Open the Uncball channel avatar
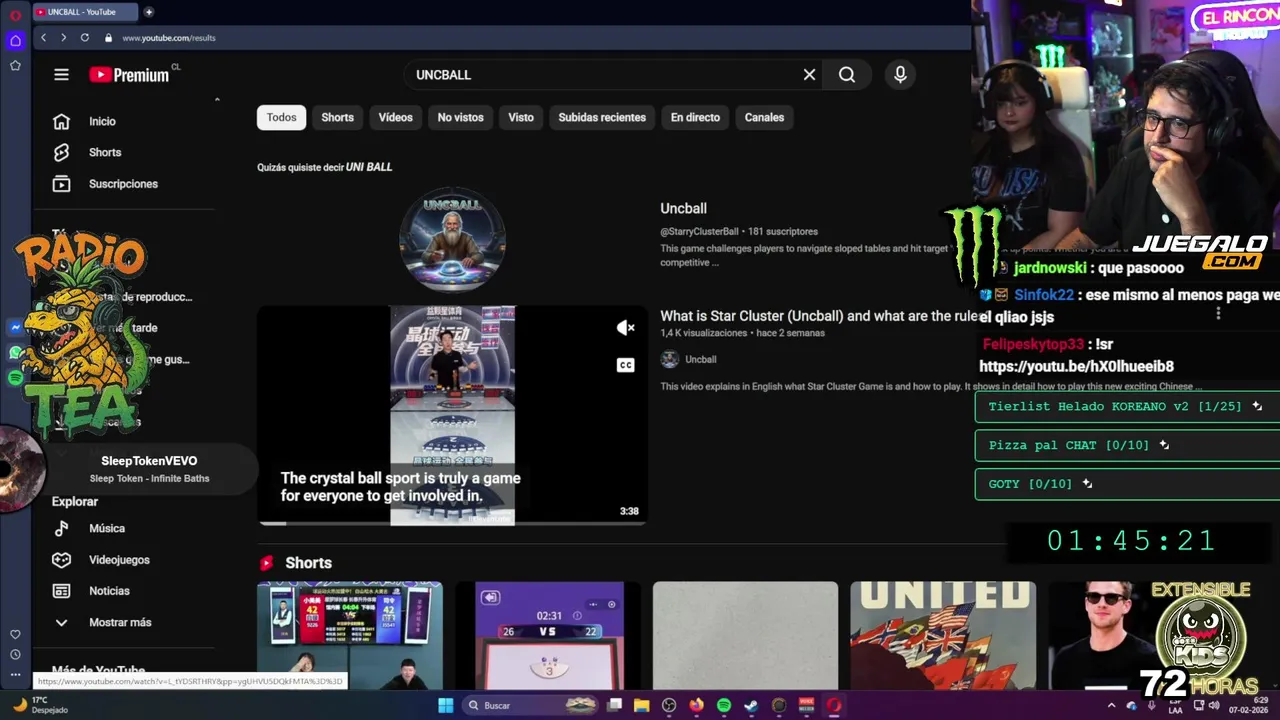 [452, 240]
